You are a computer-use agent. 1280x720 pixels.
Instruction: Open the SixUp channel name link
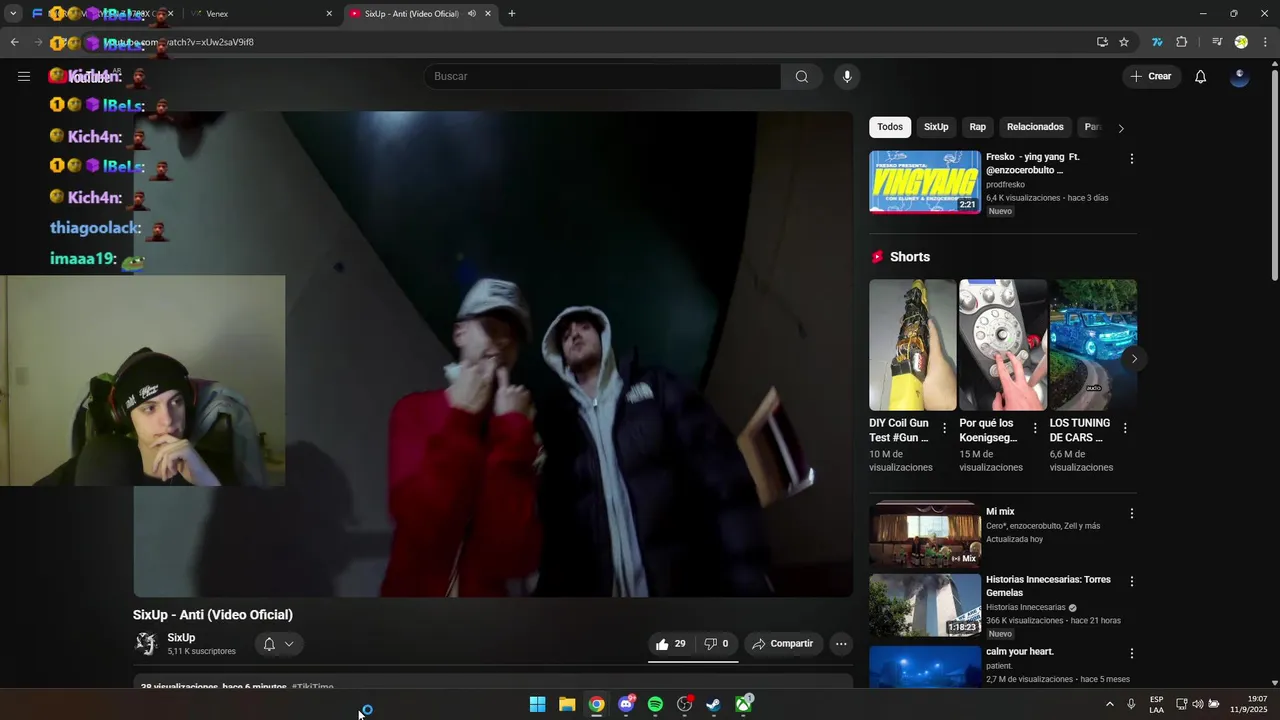pyautogui.click(x=181, y=638)
